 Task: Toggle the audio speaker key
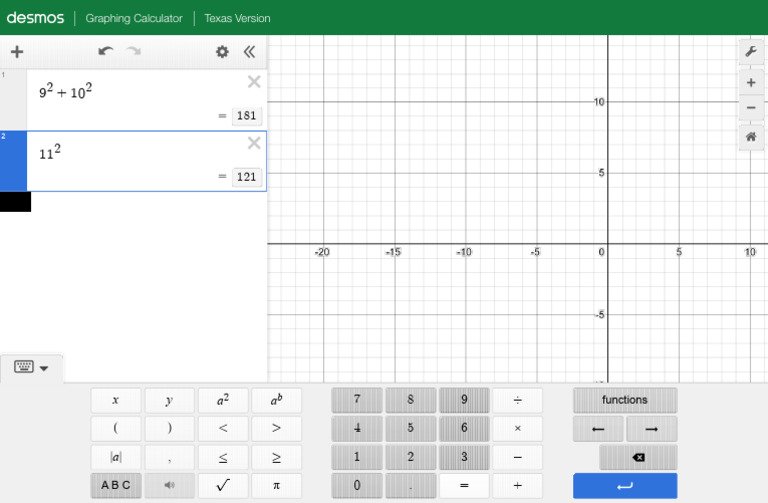point(169,485)
